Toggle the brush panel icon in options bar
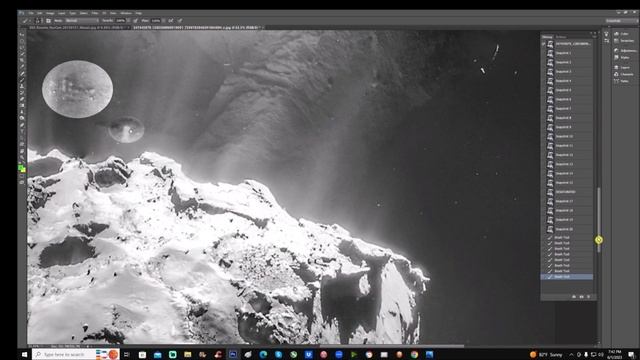The height and width of the screenshot is (360, 640). click(x=48, y=20)
